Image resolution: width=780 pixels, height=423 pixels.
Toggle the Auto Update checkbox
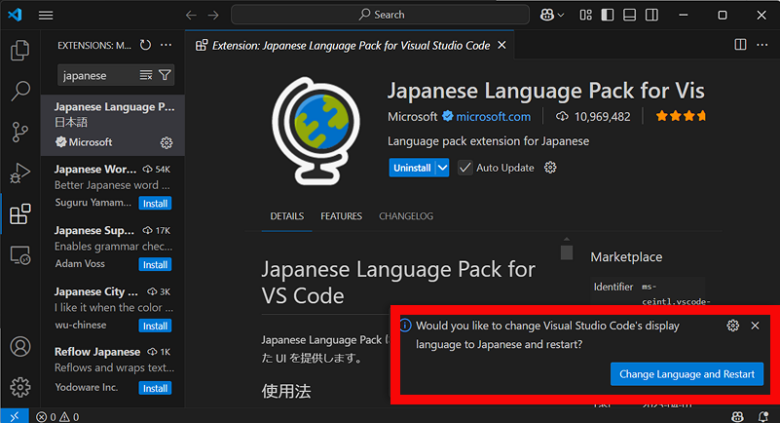pyautogui.click(x=465, y=168)
